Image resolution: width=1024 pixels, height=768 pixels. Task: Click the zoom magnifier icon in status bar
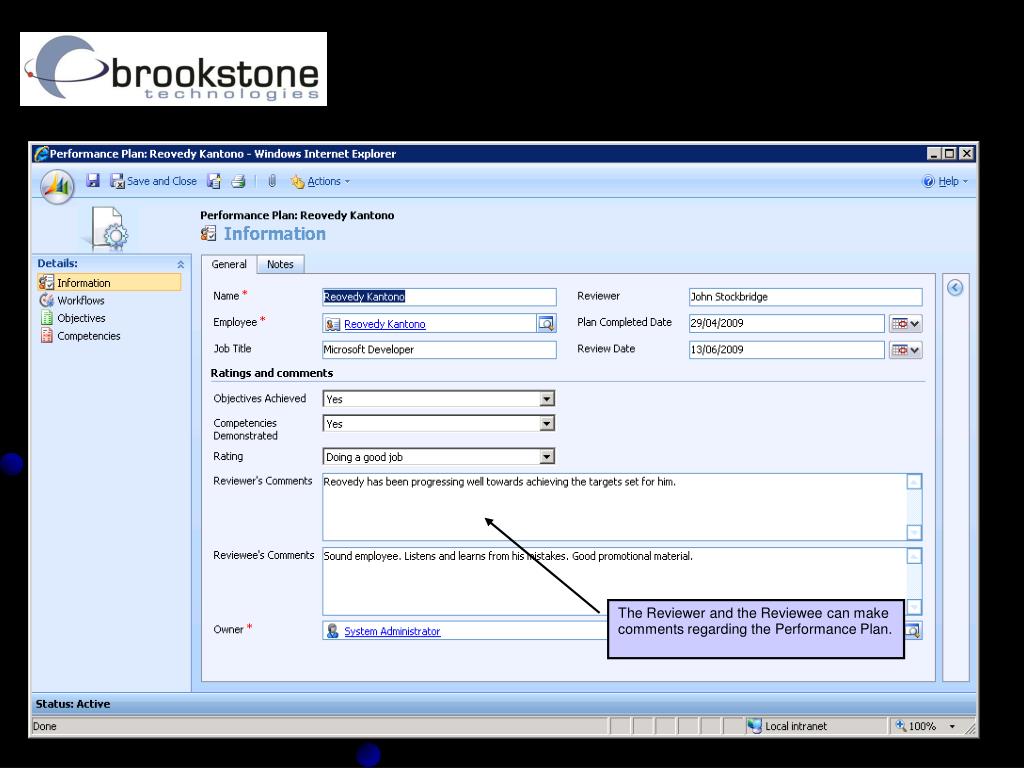pos(901,726)
